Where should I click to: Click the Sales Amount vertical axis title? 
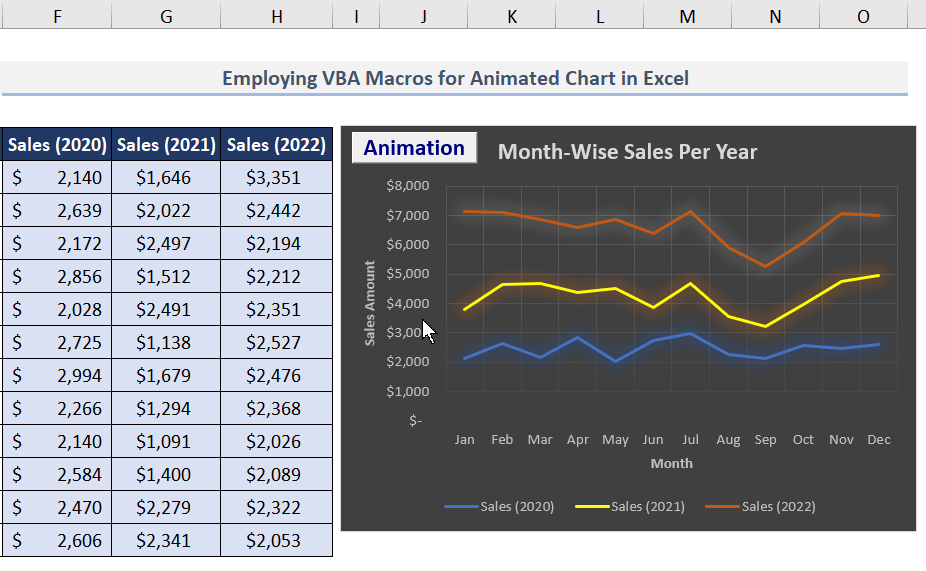[370, 303]
